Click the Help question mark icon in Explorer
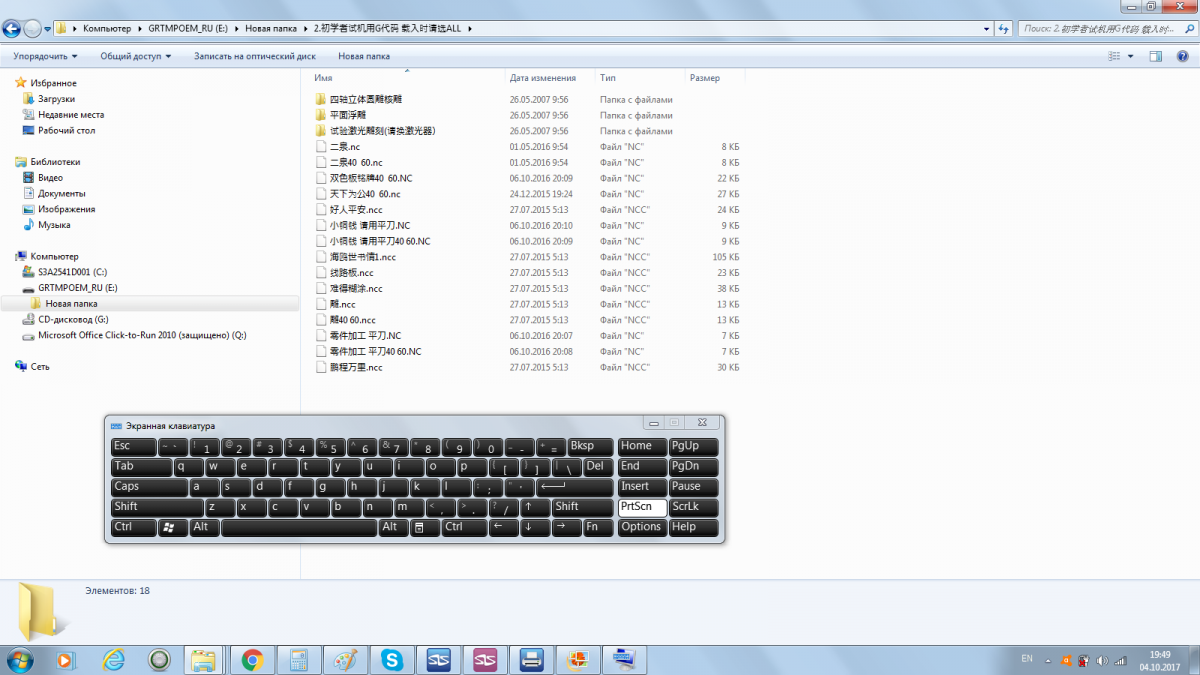The width and height of the screenshot is (1200, 675). [1180, 57]
